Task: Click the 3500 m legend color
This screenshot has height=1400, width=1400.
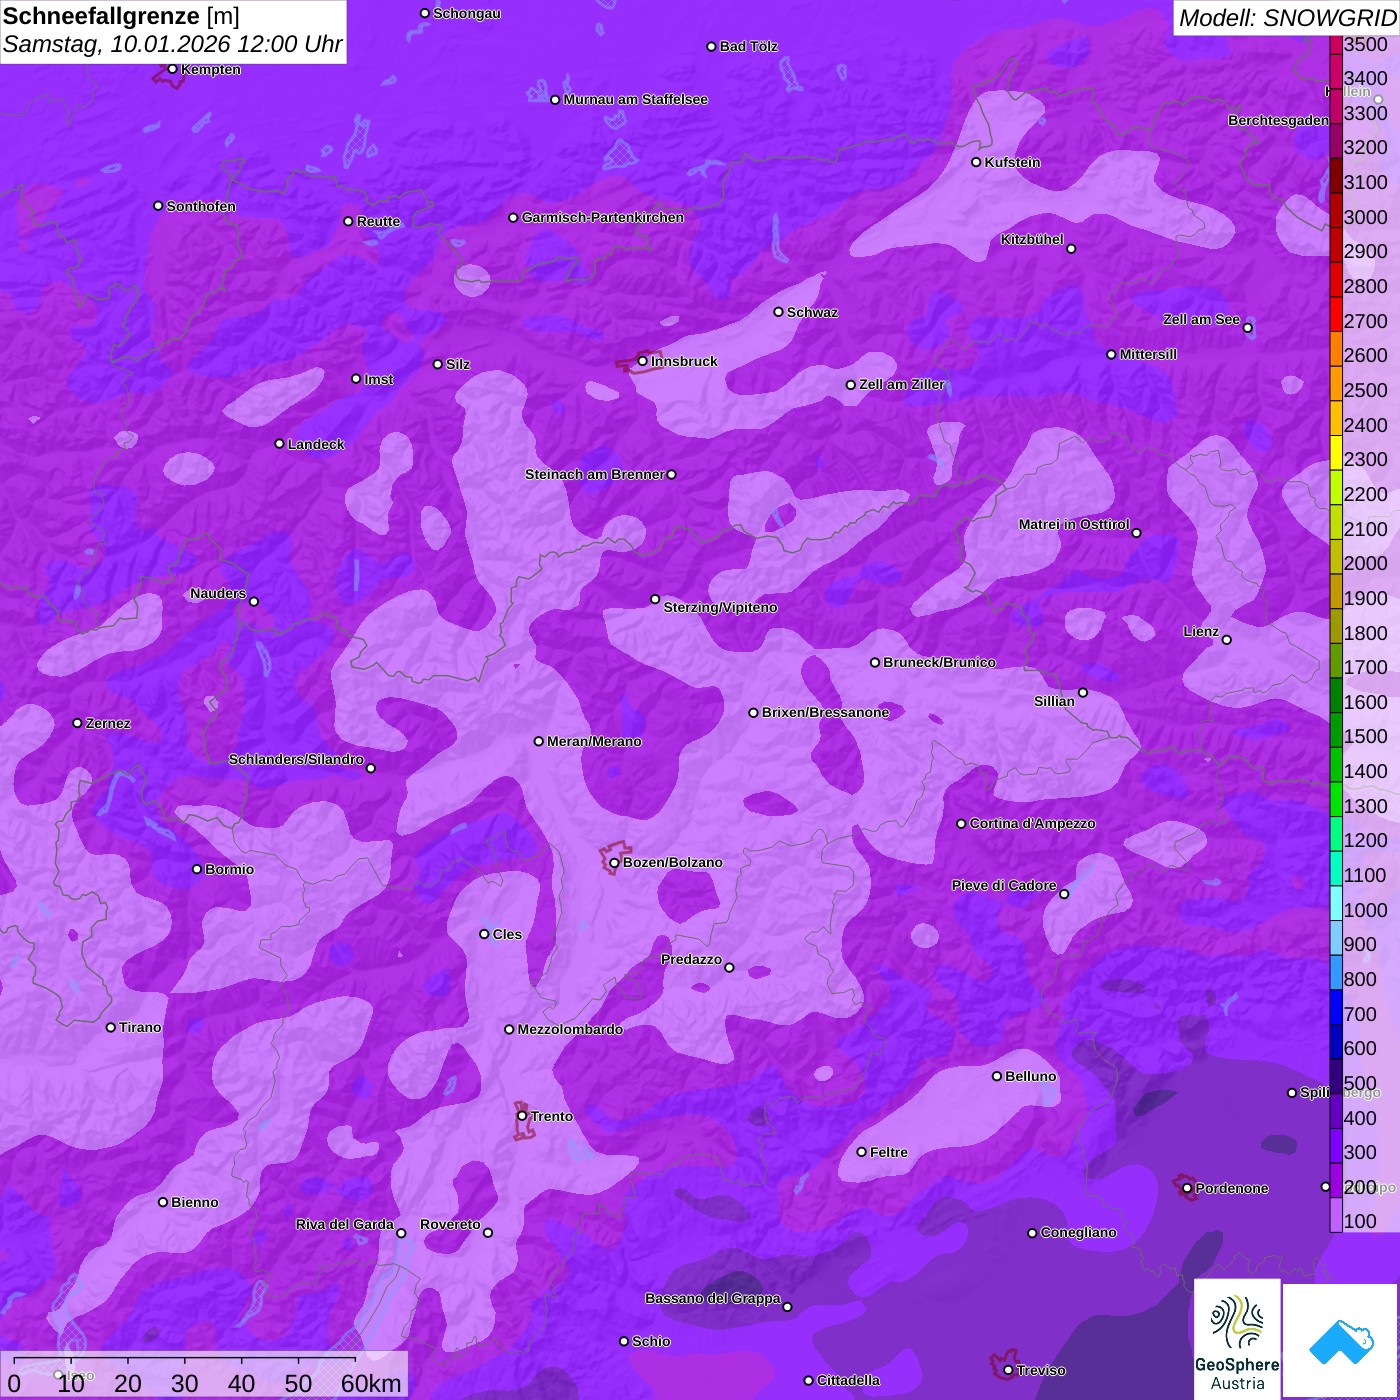Action: click(x=1335, y=45)
